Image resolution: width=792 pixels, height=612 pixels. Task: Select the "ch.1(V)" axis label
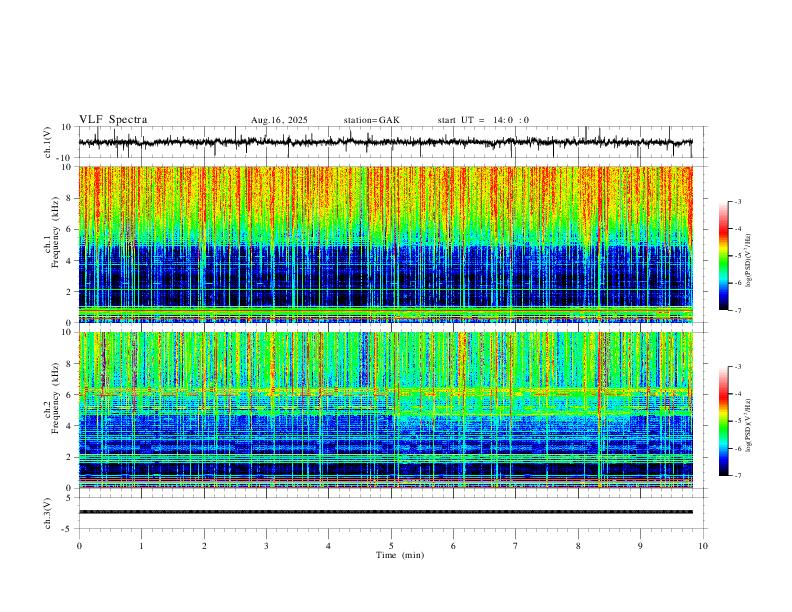coord(48,142)
